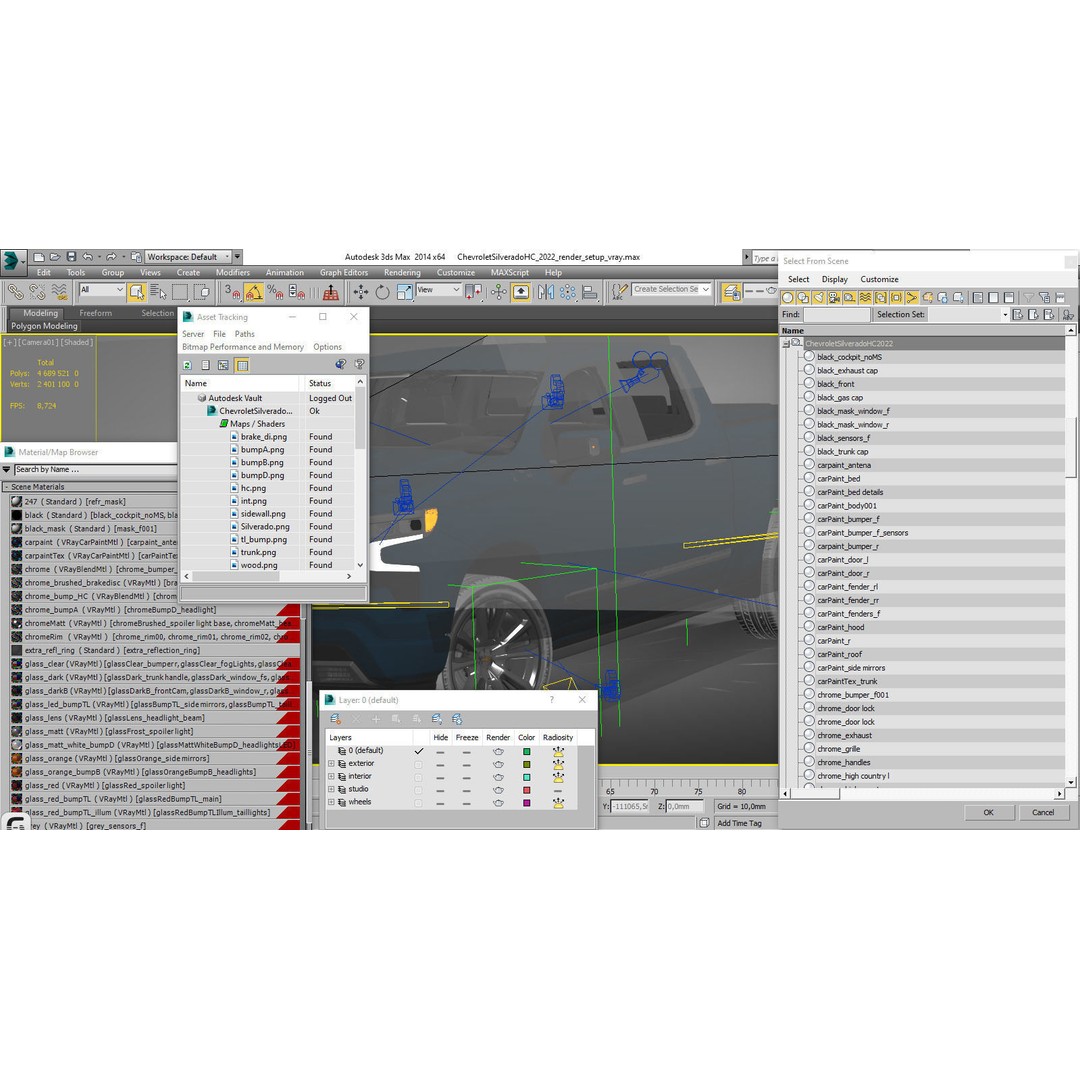1080x1080 pixels.
Task: Click the Select and Link chain icon
Action: click(14, 293)
